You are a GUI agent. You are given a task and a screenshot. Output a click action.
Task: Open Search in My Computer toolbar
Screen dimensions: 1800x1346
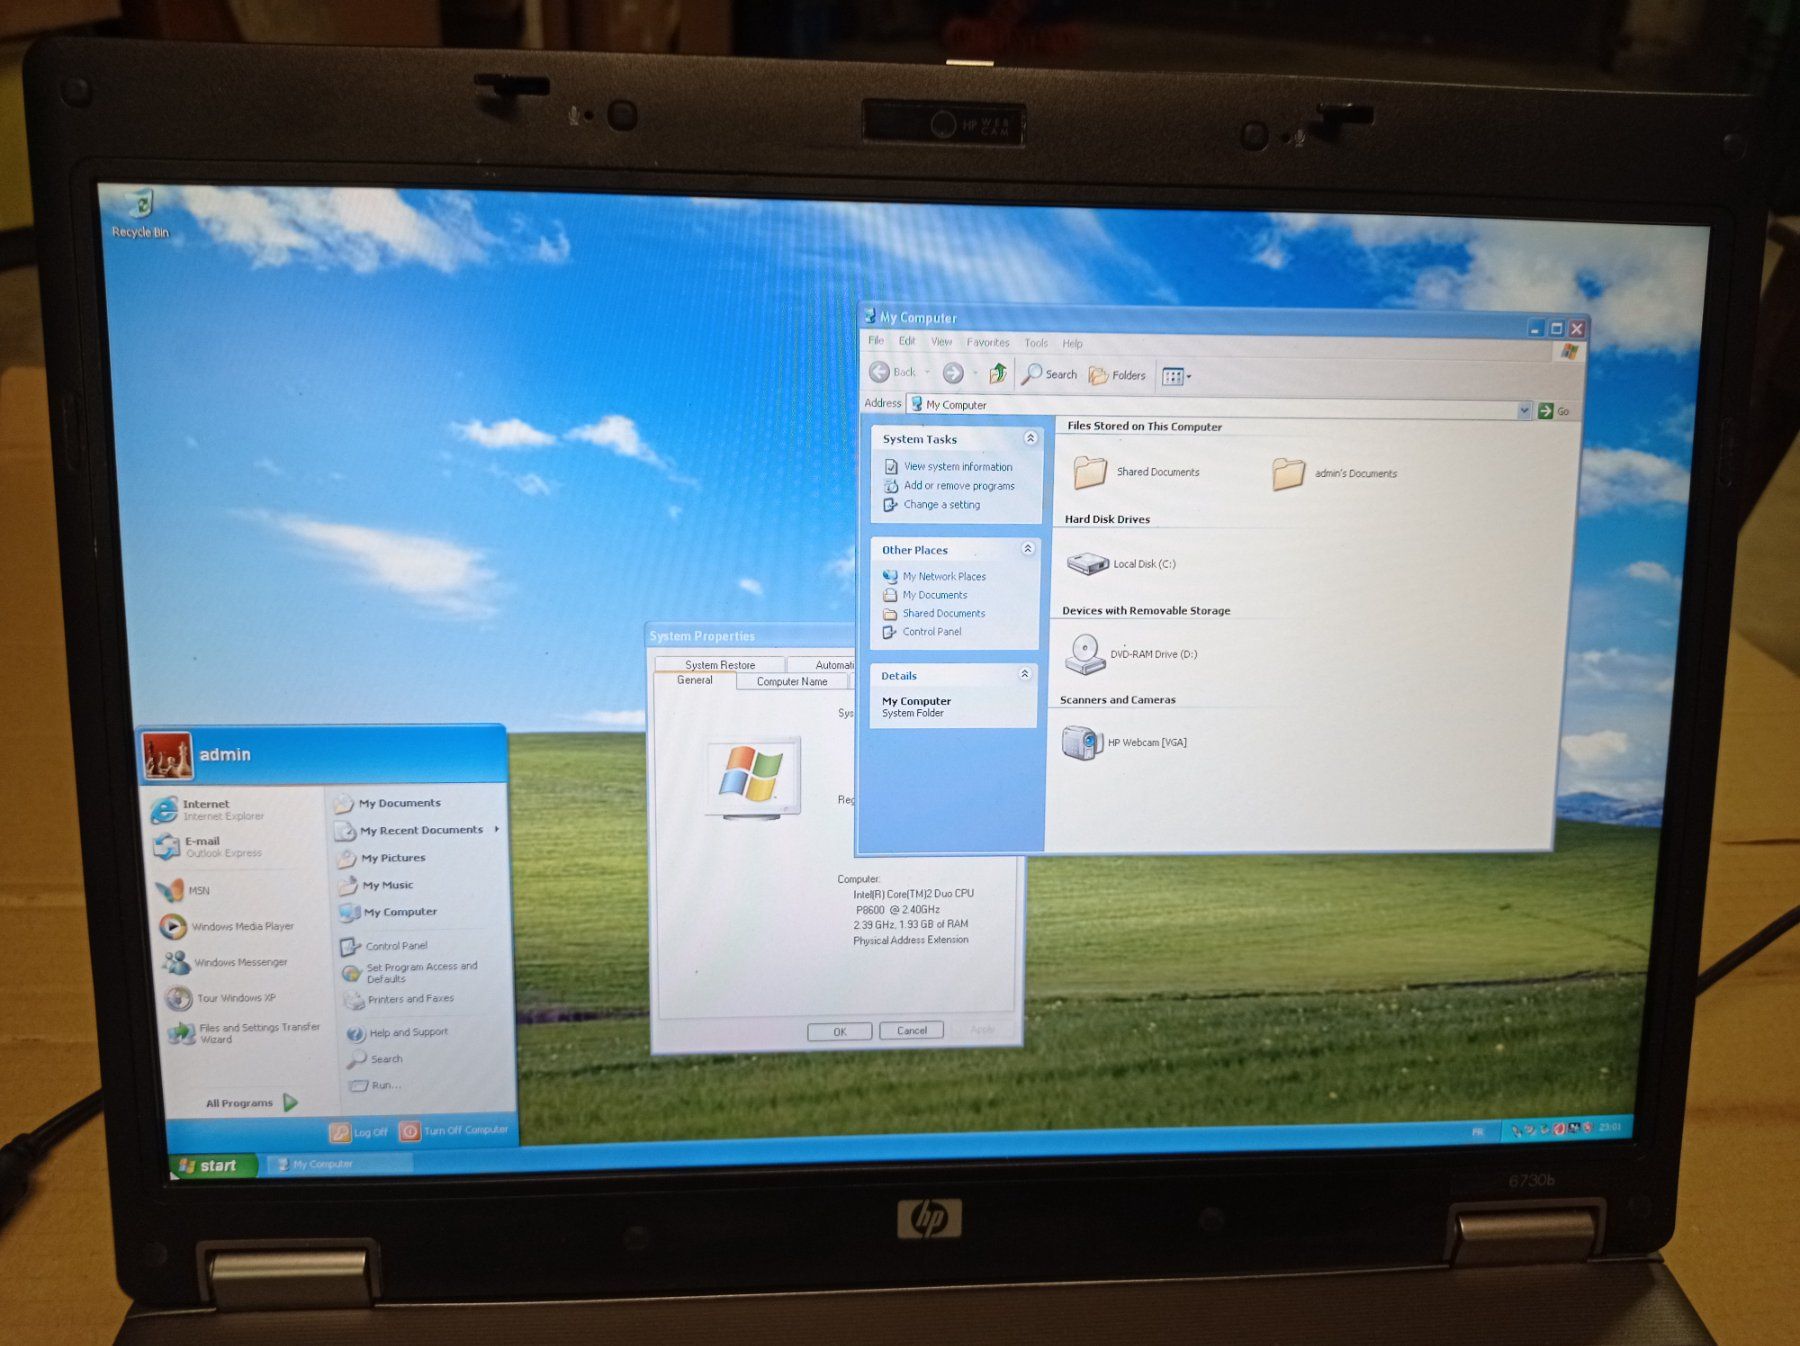(1049, 374)
